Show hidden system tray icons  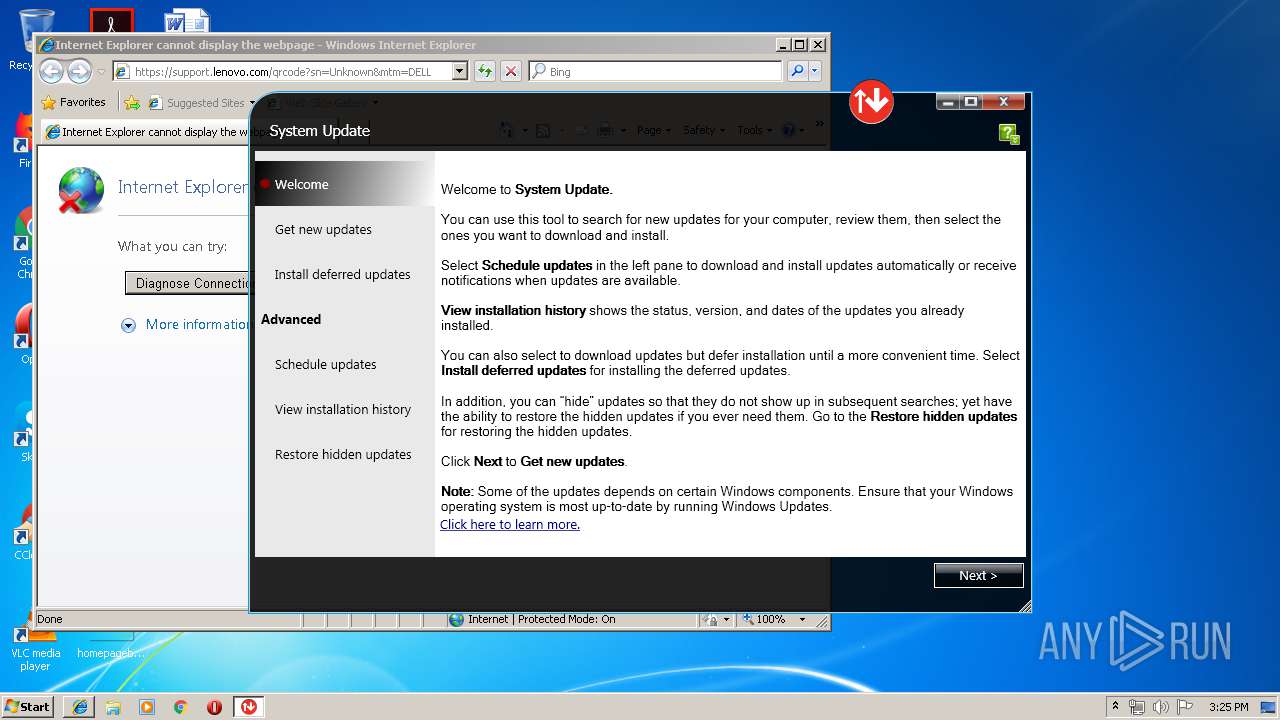click(x=1115, y=707)
